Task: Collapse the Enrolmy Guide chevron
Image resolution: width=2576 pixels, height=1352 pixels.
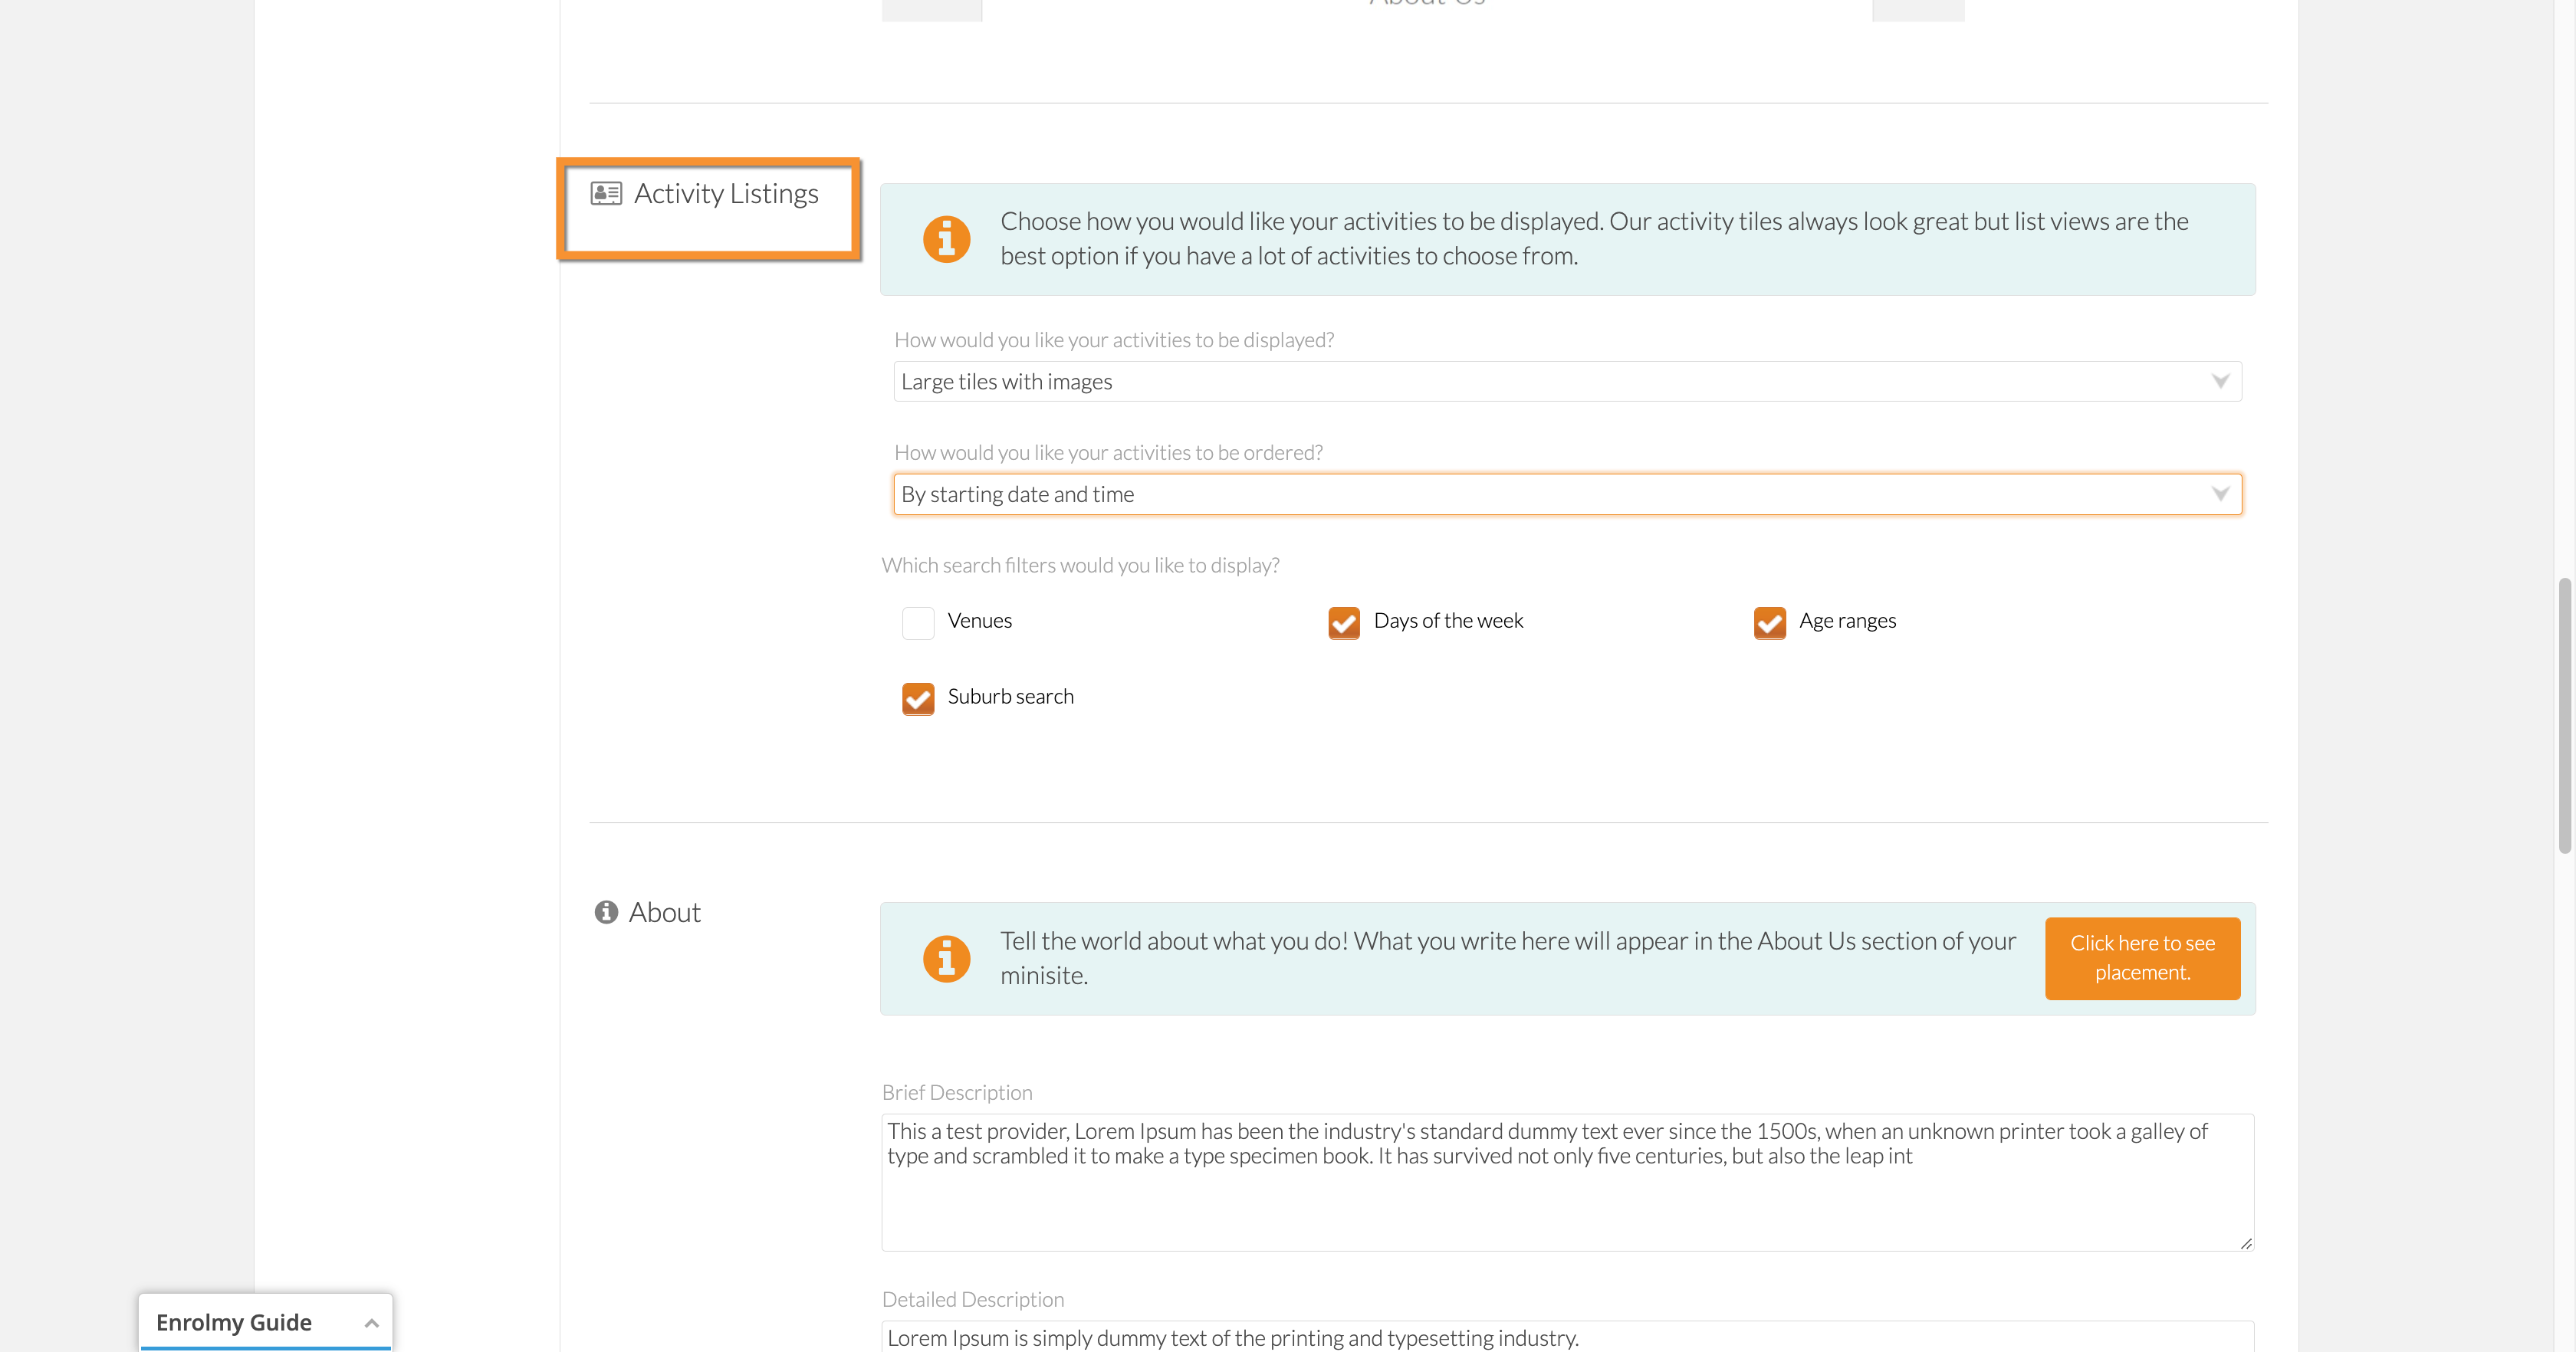Action: click(x=371, y=1323)
